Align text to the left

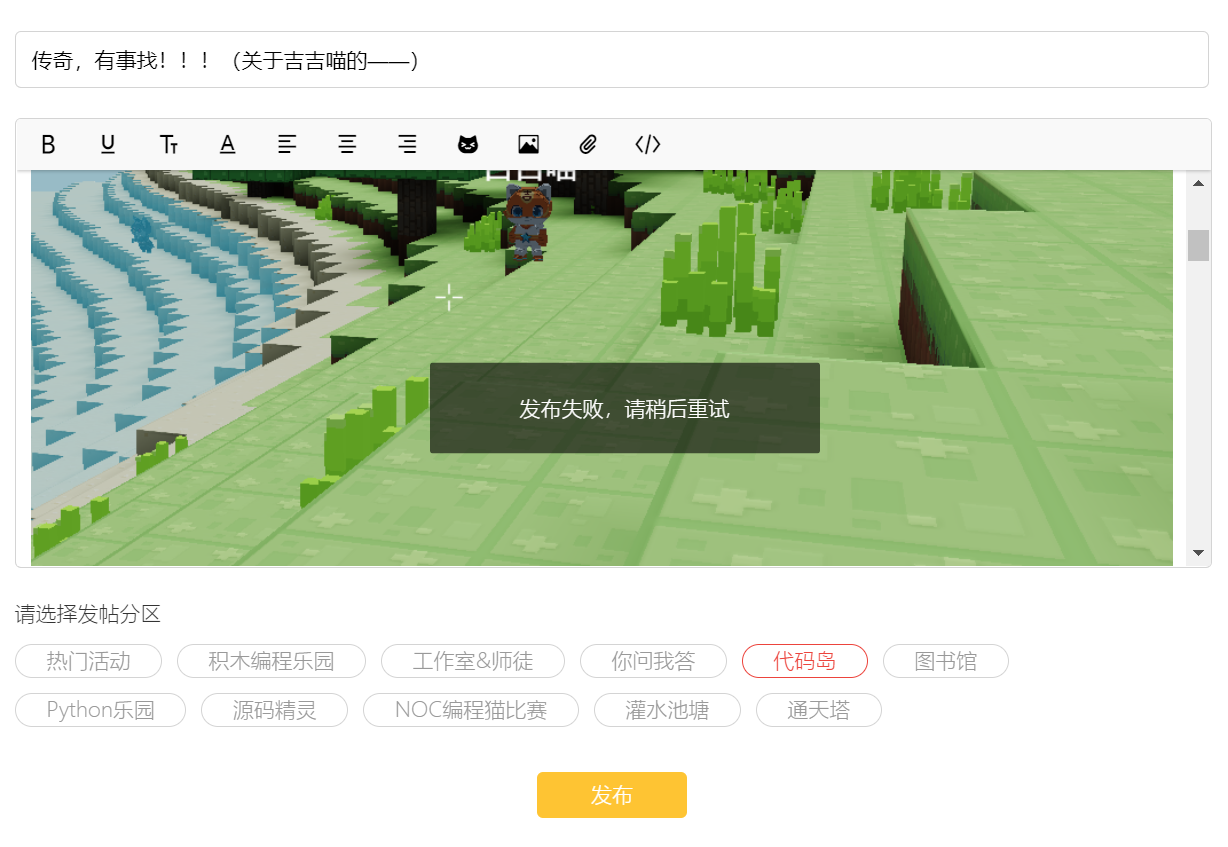(287, 144)
